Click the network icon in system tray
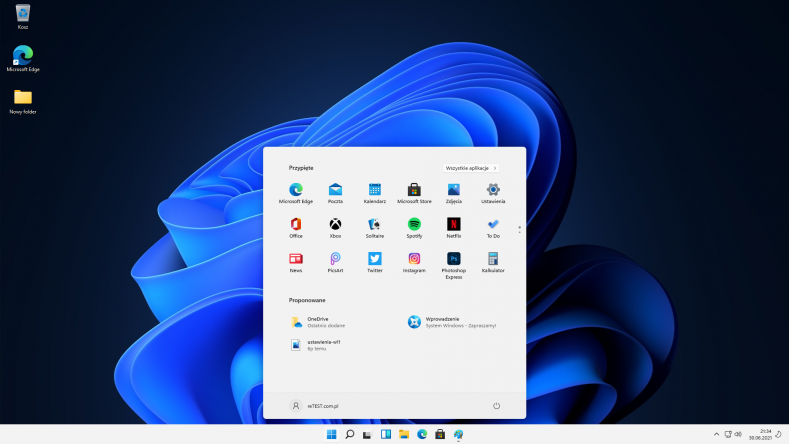 click(x=728, y=434)
